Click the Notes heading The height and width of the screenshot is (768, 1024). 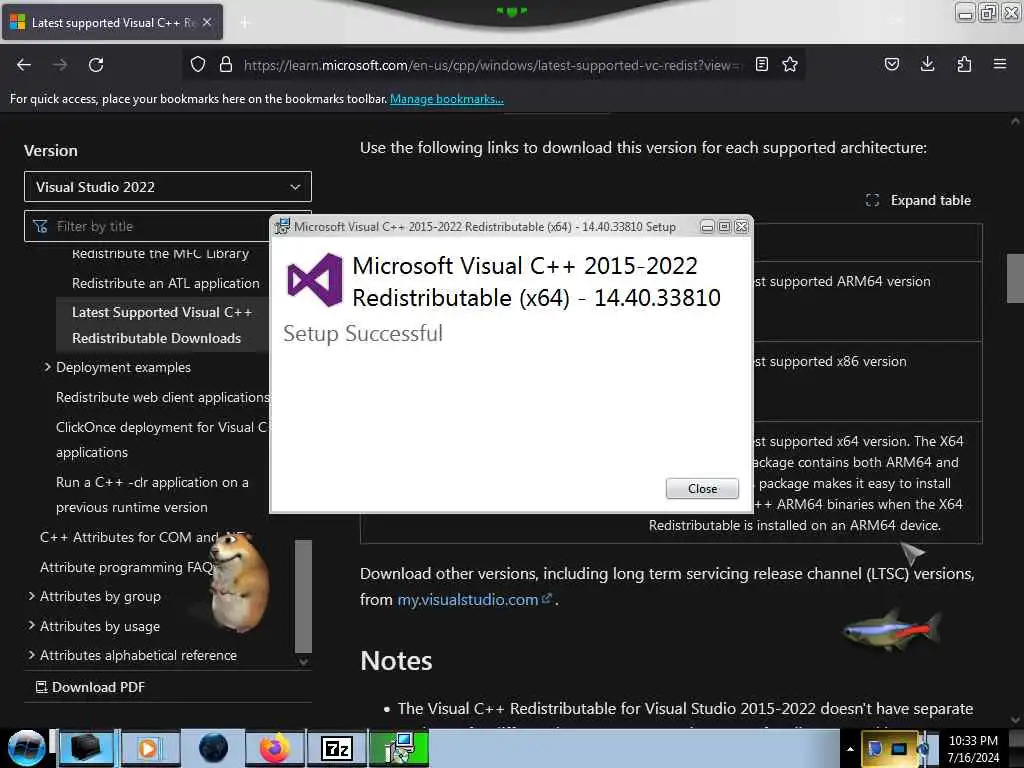(396, 661)
